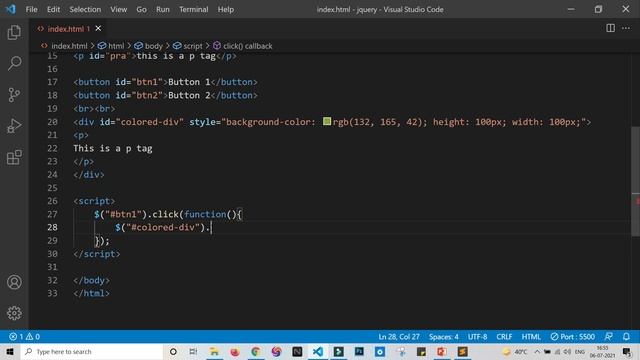This screenshot has width=640, height=360.
Task: Open Photoshop from the taskbar
Action: tap(359, 351)
